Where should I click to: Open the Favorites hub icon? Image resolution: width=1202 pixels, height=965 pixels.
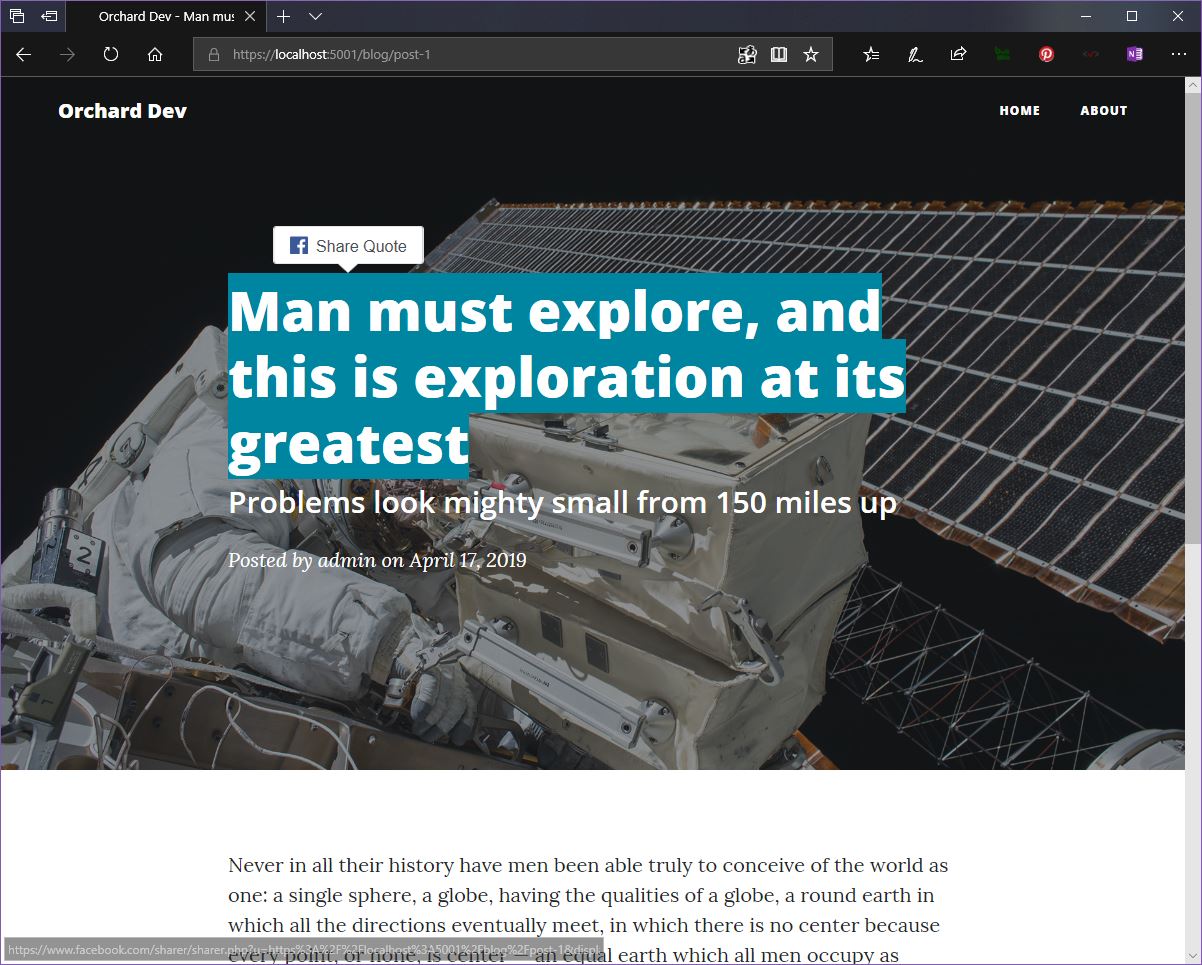coord(871,55)
